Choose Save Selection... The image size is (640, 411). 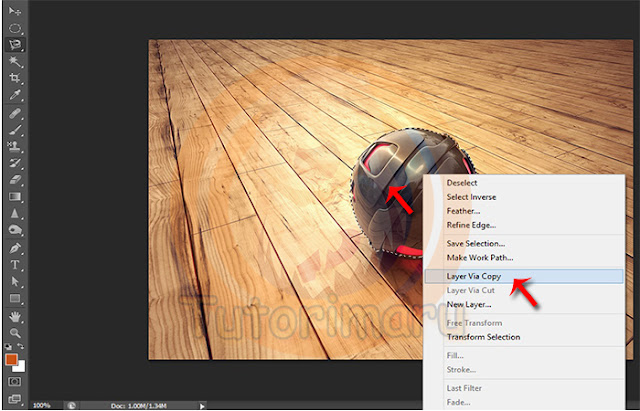pyautogui.click(x=476, y=244)
